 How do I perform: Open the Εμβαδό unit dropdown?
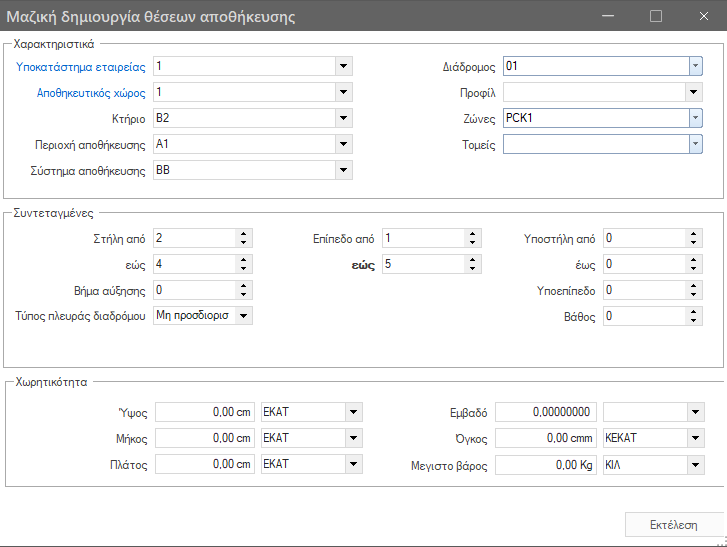point(695,412)
